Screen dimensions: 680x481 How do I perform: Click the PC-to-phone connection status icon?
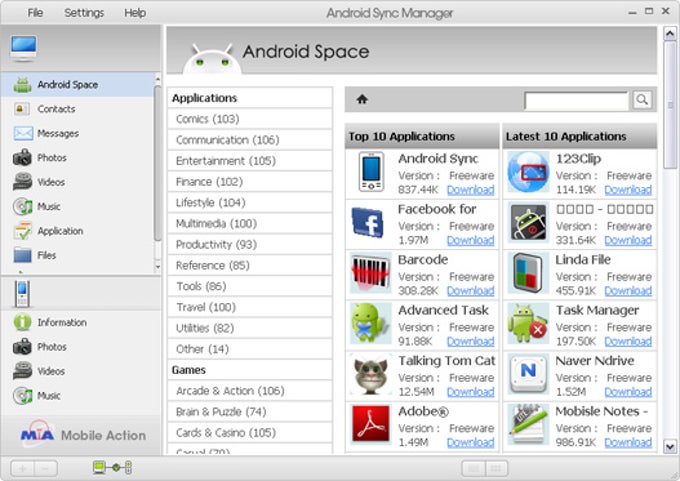[112, 467]
